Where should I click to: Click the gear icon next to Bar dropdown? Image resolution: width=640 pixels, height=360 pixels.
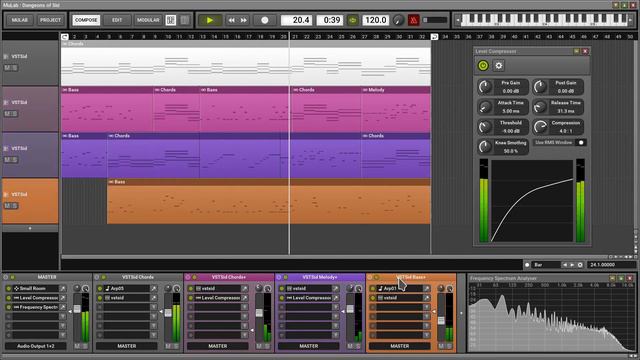(x=580, y=265)
